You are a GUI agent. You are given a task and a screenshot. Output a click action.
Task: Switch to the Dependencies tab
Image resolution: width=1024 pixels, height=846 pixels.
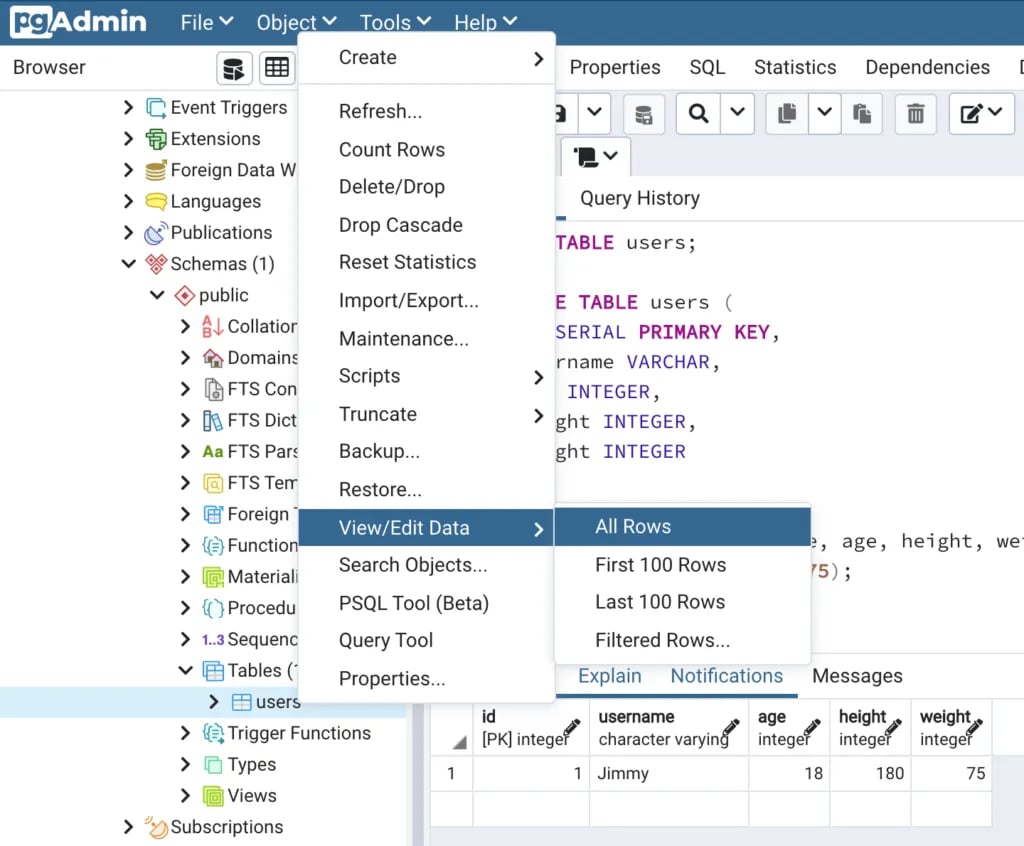click(x=927, y=68)
